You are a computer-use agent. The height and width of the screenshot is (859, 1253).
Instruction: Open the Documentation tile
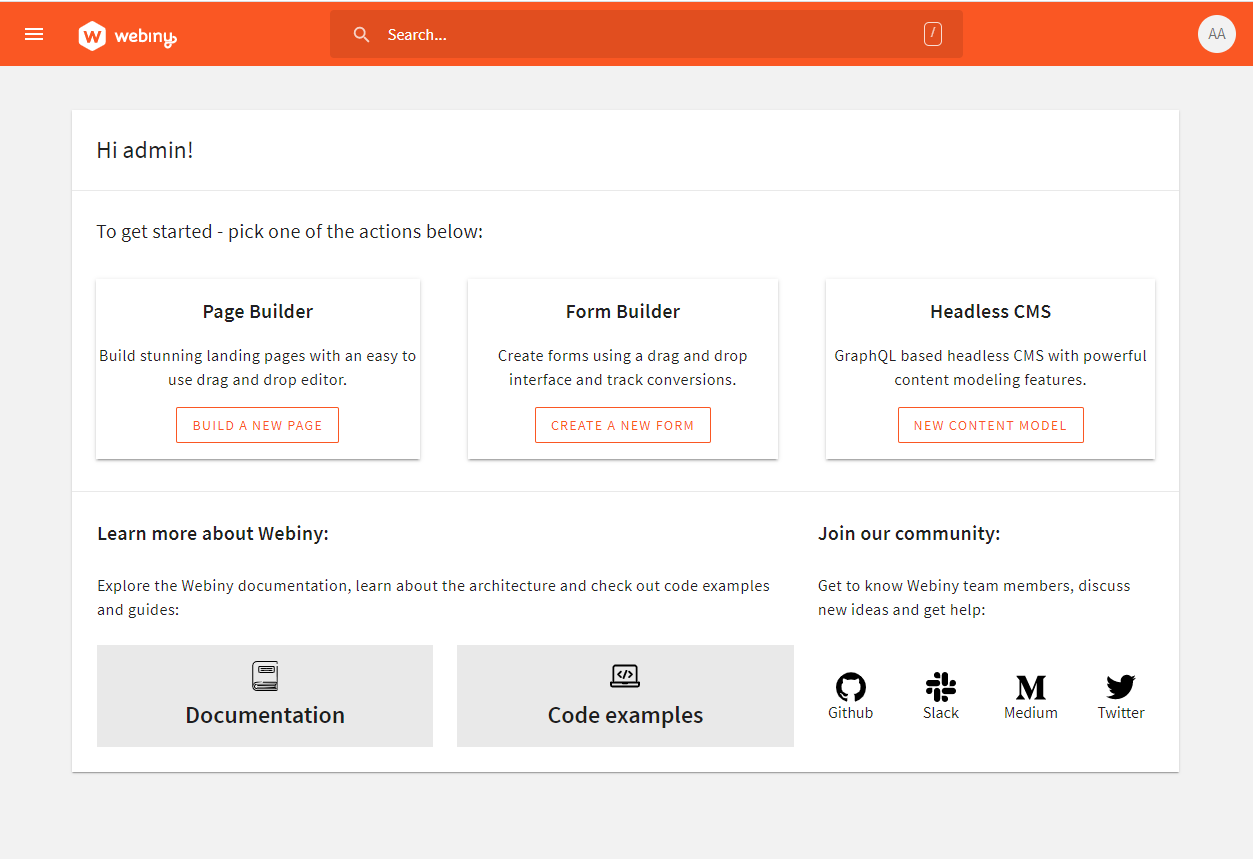pos(264,696)
